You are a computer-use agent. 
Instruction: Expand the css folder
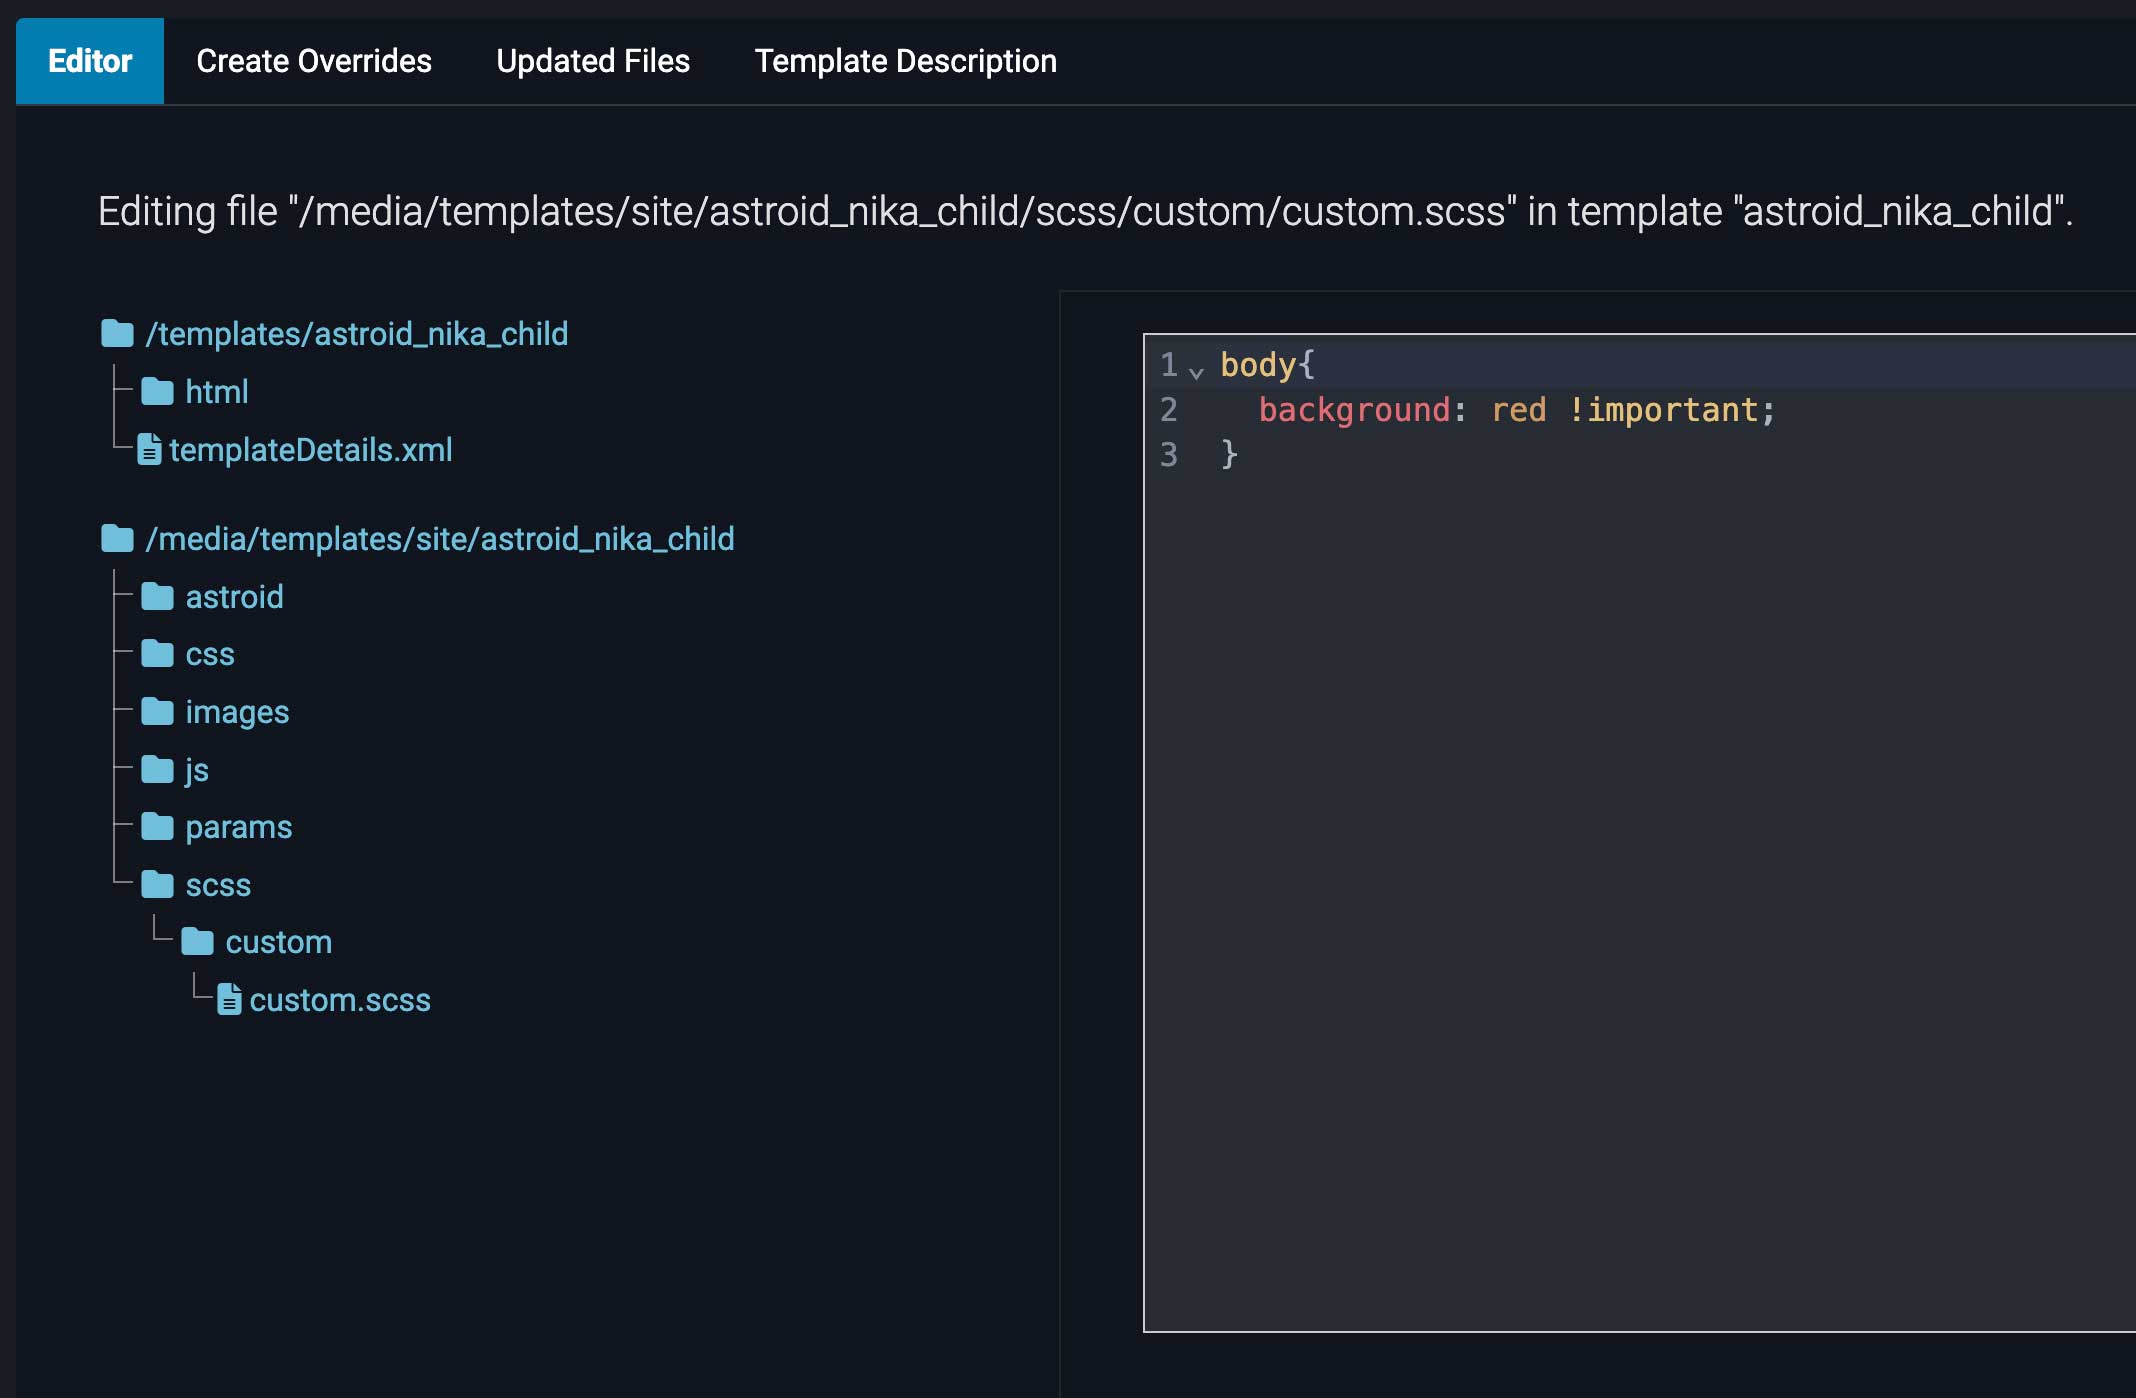click(210, 655)
